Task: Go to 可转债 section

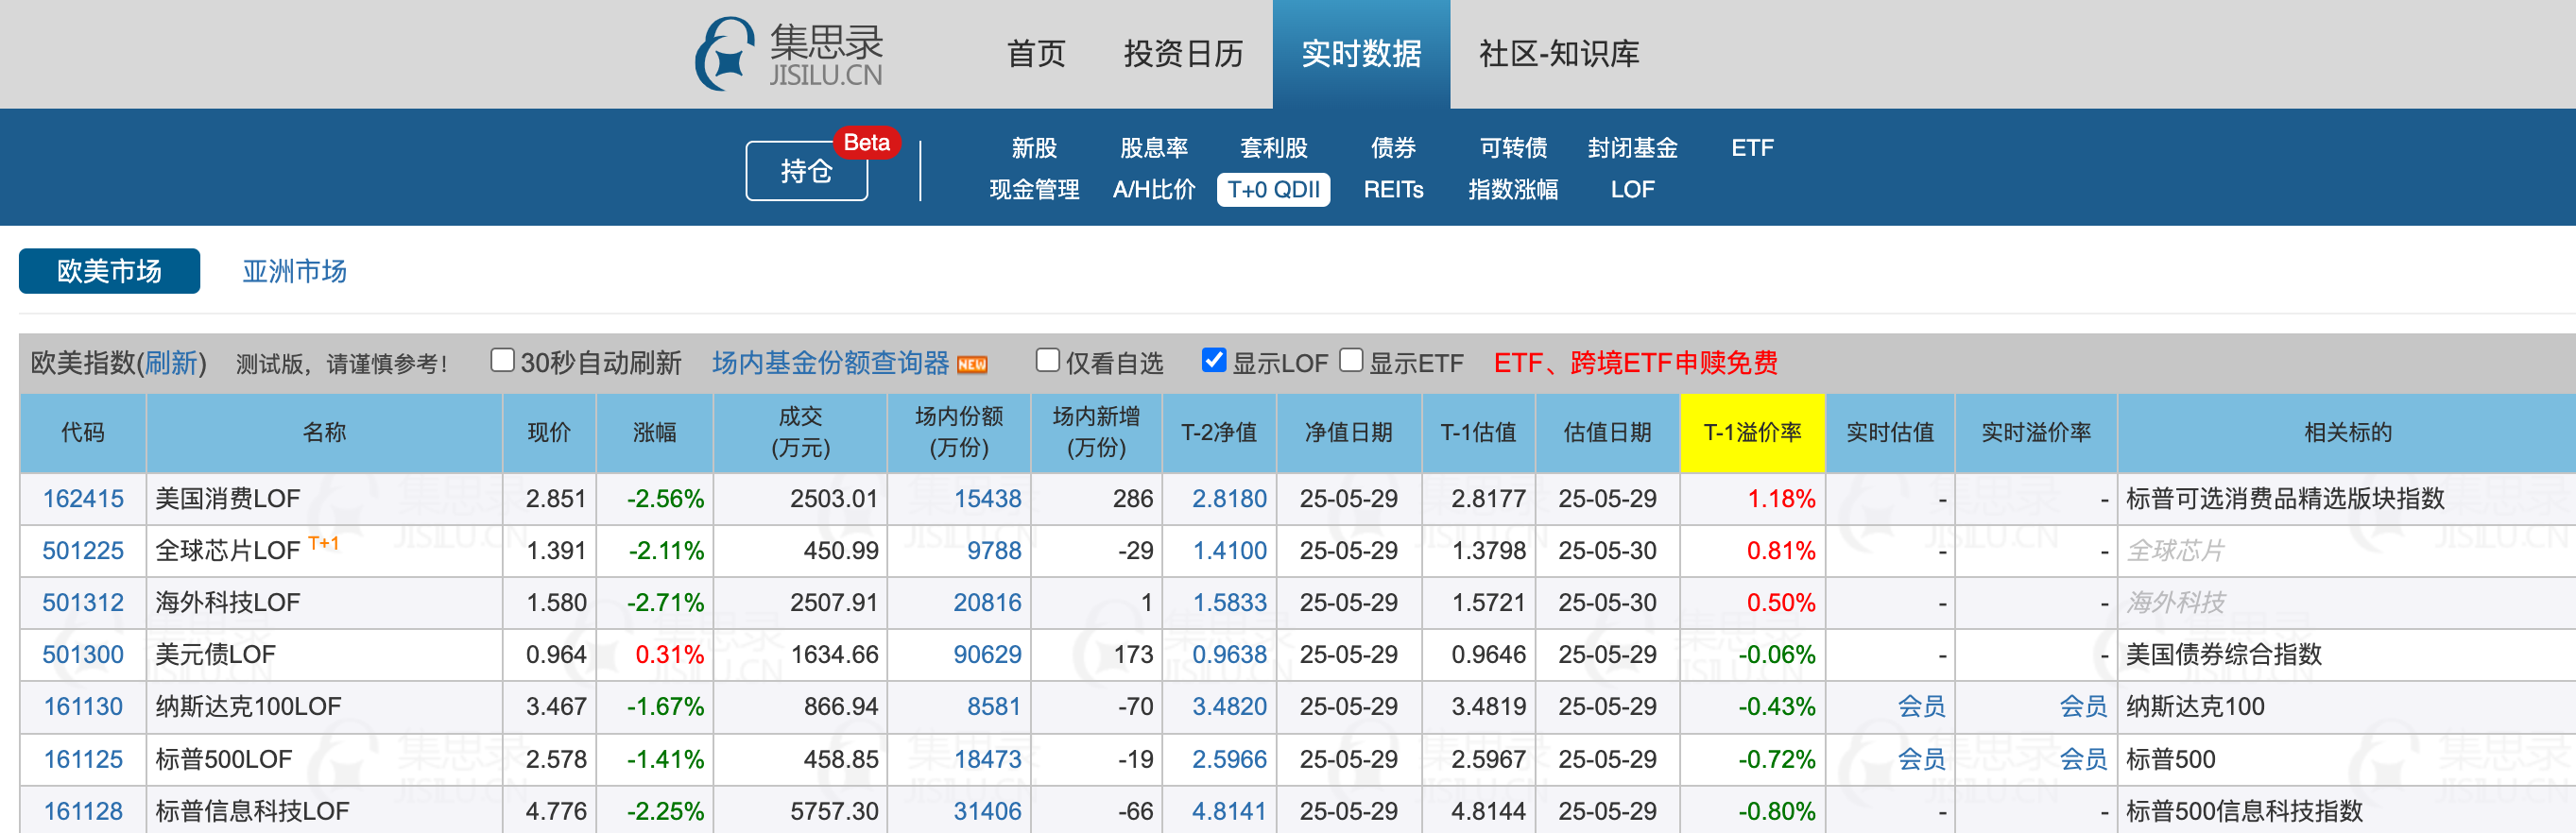Action: coord(1513,148)
